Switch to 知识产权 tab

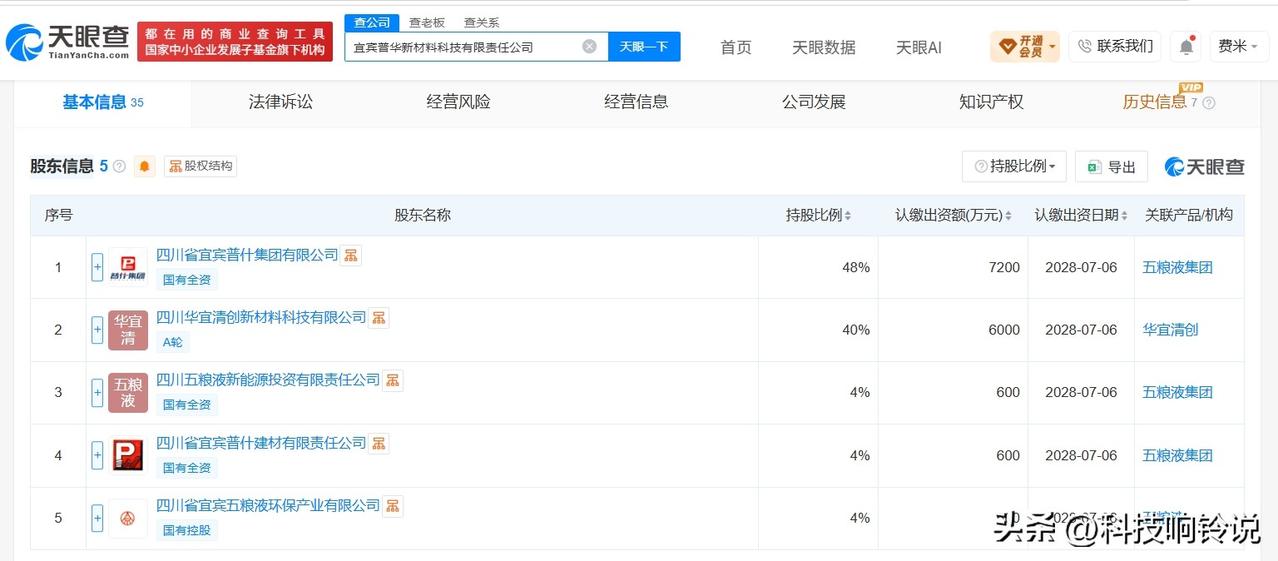click(991, 102)
